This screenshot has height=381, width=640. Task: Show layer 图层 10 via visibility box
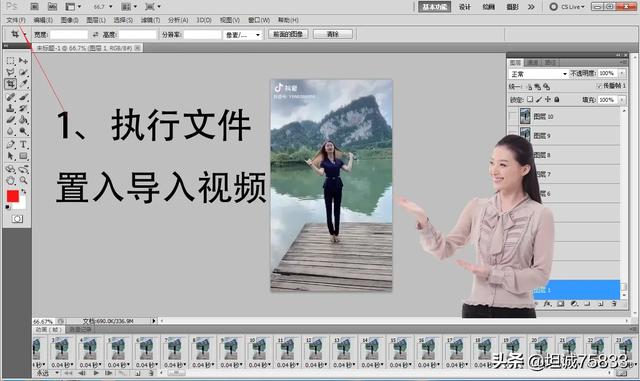pos(513,116)
